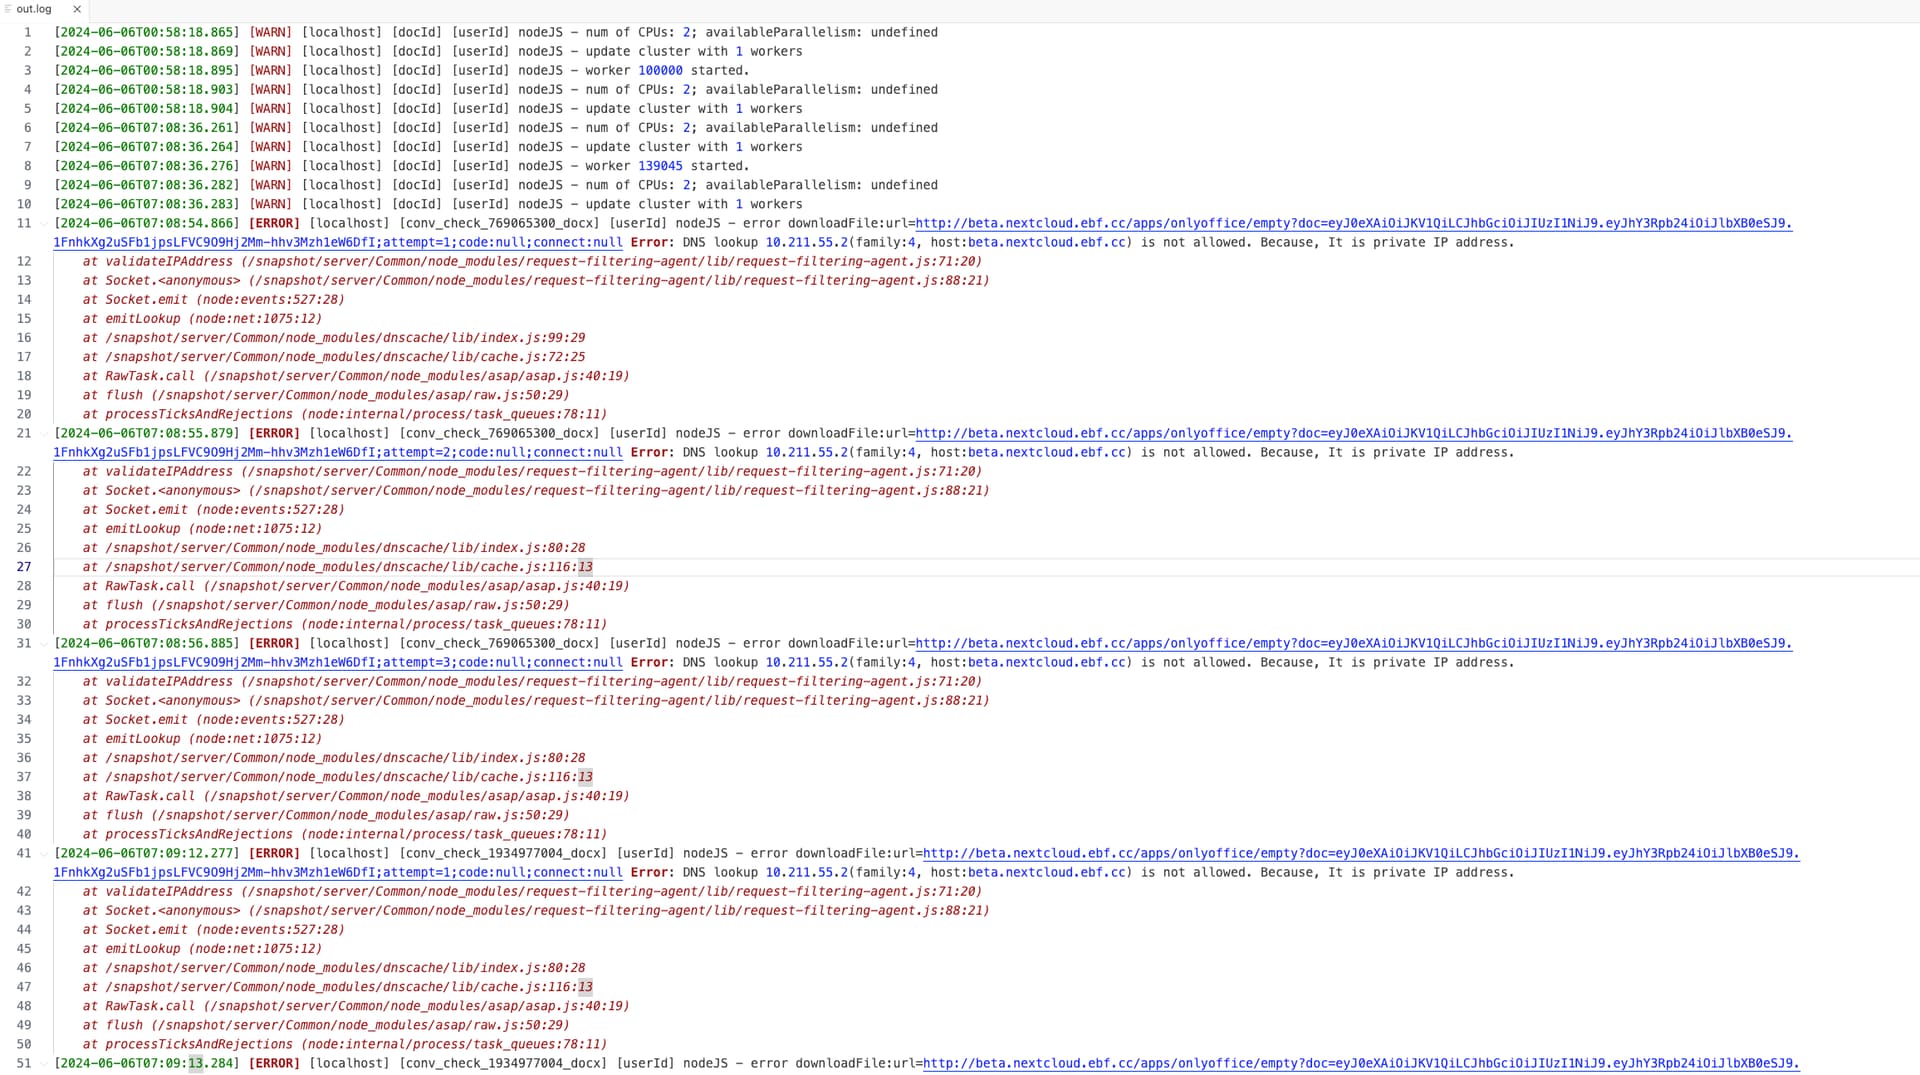Fold the error entry at line 51
1920x1075 pixels.
(x=43, y=1064)
